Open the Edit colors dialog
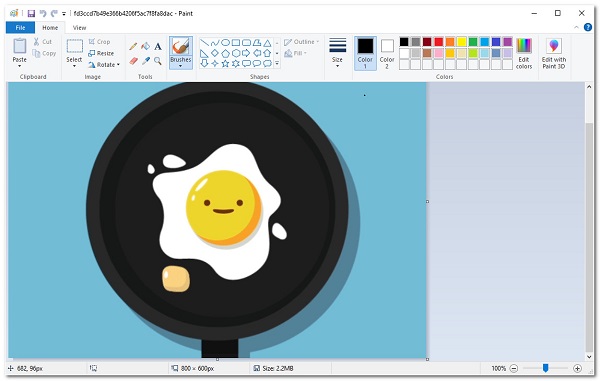Viewport: 600px width, 381px height. [x=524, y=53]
